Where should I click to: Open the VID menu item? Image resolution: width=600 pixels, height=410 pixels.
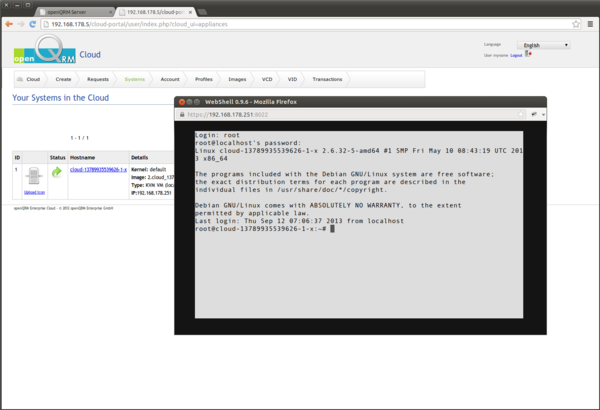[x=292, y=79]
